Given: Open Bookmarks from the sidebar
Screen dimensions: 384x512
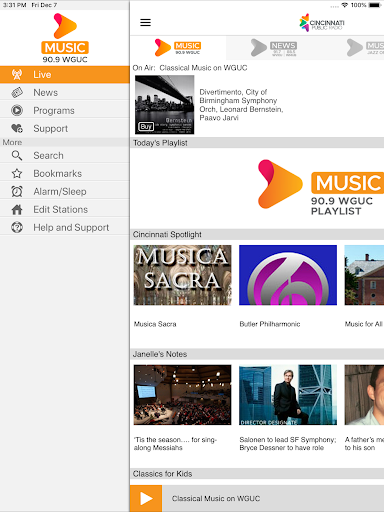Looking at the screenshot, I should click(x=65, y=173).
